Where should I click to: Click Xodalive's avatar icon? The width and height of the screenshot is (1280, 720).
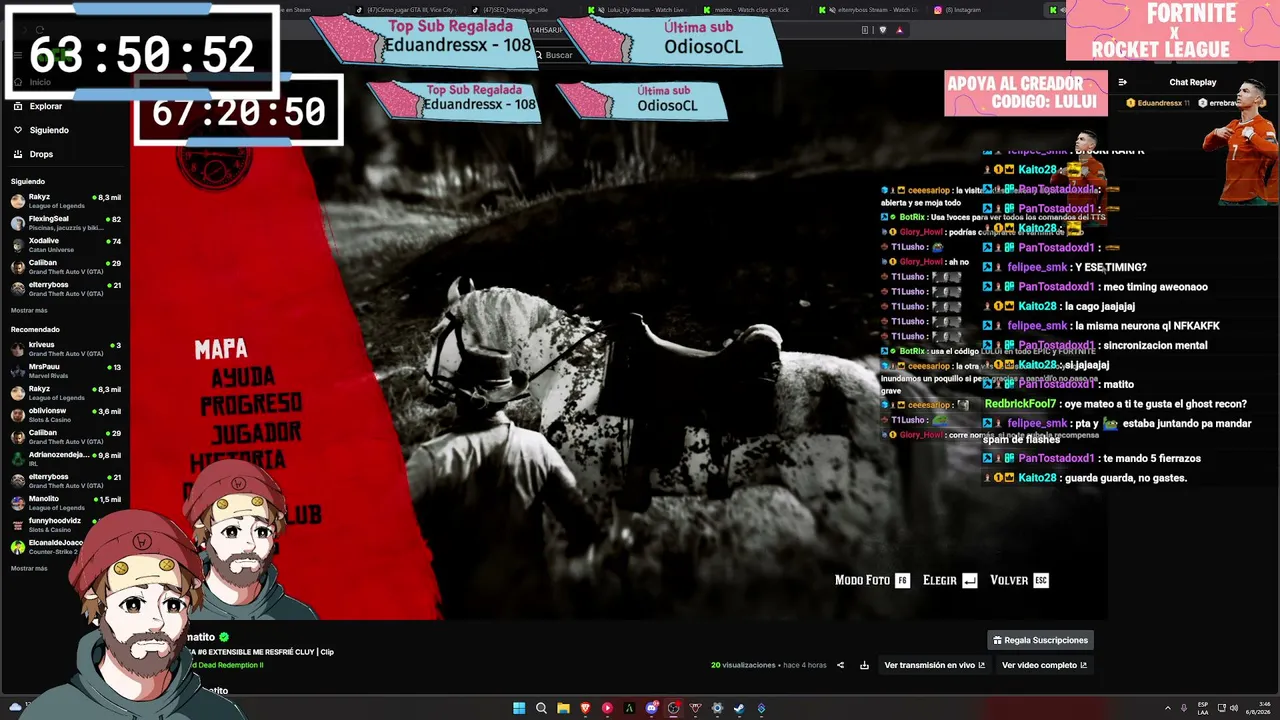(18, 245)
